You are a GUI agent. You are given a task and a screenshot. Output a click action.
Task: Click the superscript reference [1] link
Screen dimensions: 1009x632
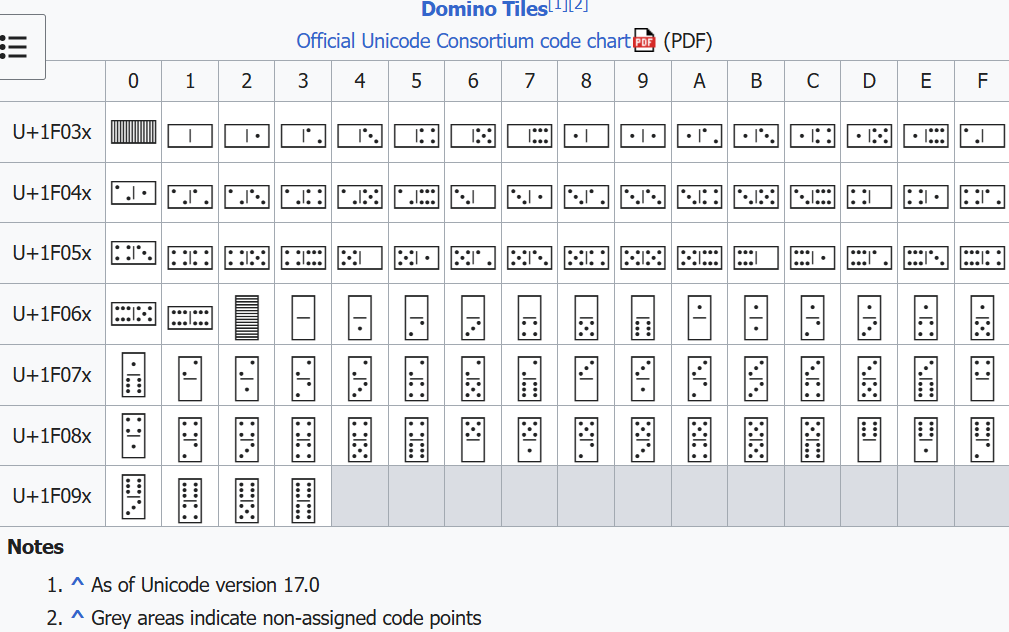tap(557, 6)
